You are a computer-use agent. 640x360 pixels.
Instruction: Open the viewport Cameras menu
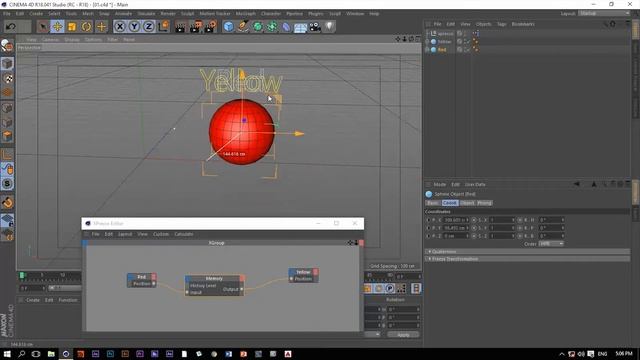point(51,40)
